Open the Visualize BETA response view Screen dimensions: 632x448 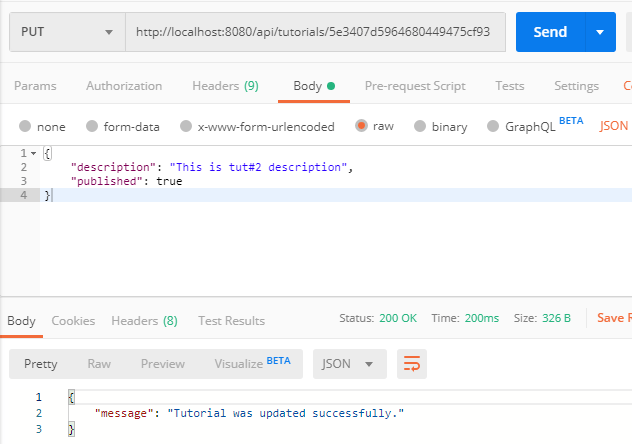pos(252,363)
